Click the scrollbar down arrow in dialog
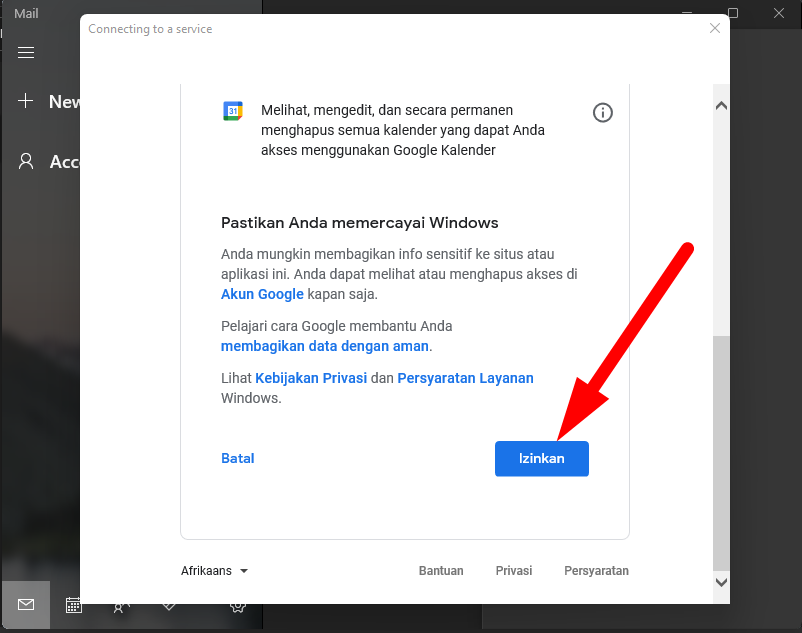 tap(721, 582)
